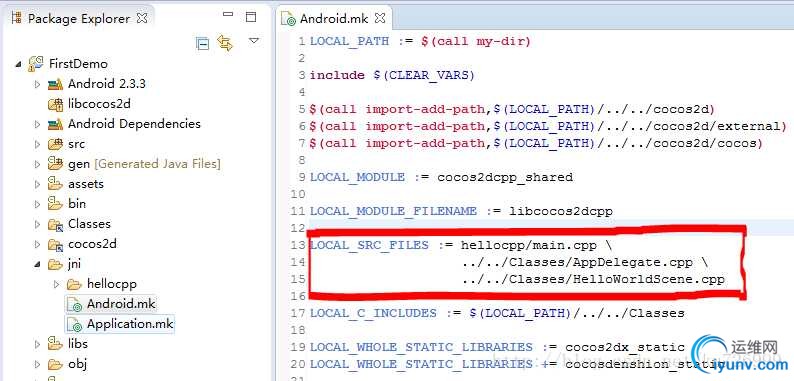
Task: Select Classes folder label
Action: 89,224
